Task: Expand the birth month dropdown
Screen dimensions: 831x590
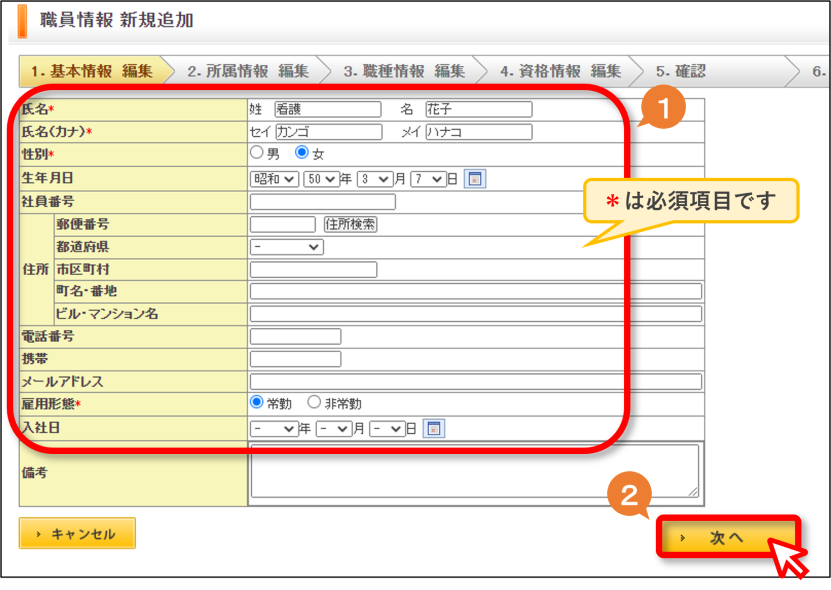Action: (375, 179)
